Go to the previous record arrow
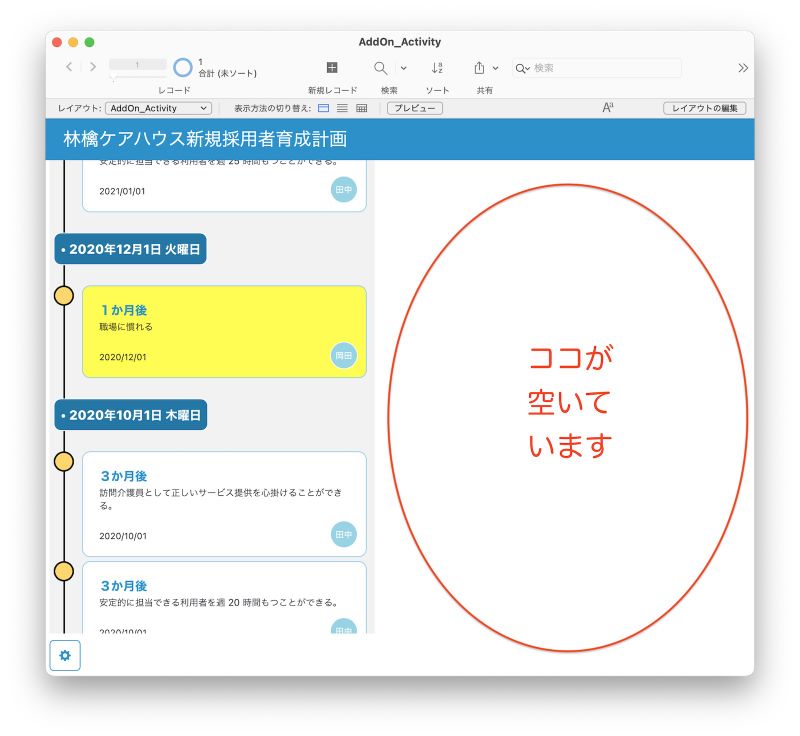The image size is (800, 736). point(69,67)
